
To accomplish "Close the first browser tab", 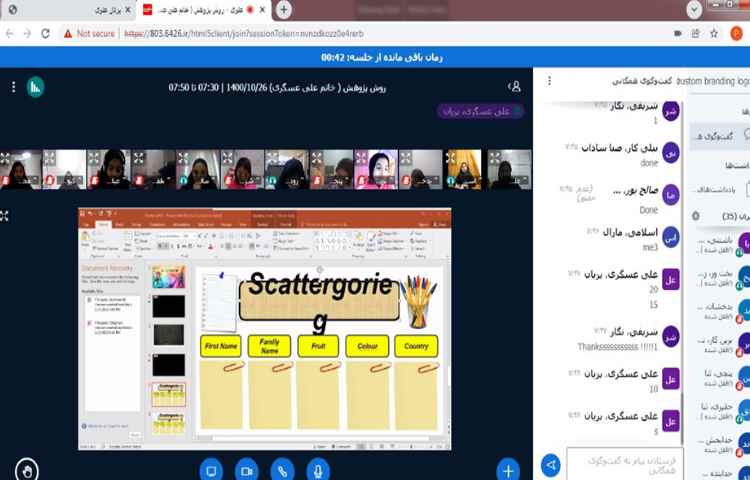I will click(127, 10).
